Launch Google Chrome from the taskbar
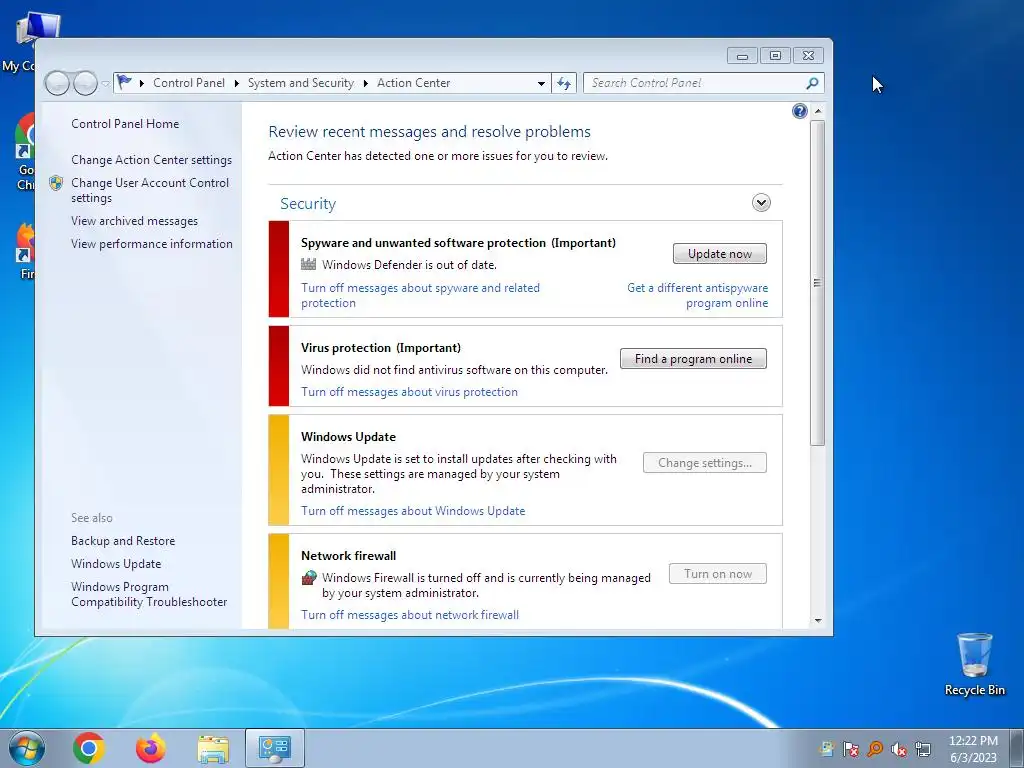1024x768 pixels. (x=89, y=748)
